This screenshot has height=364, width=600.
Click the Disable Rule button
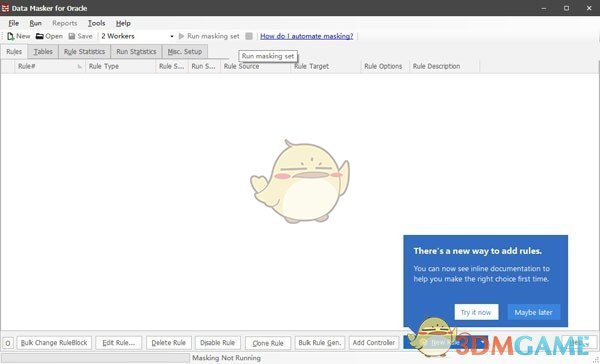coord(218,343)
